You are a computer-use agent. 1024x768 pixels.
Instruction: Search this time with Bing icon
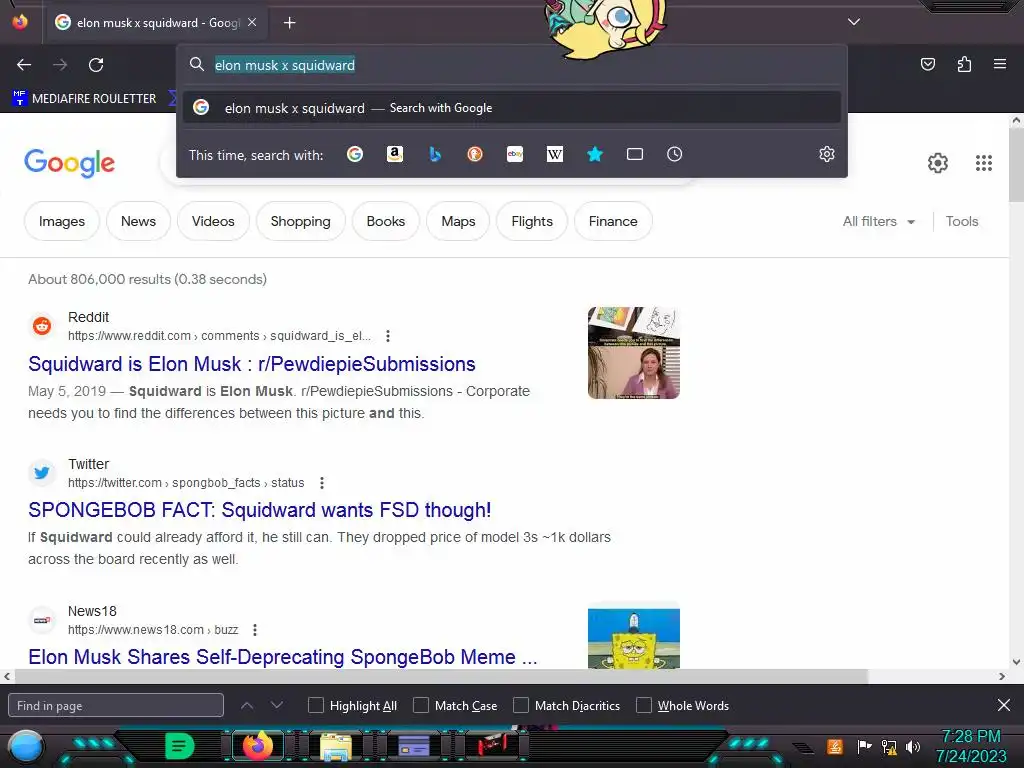pyautogui.click(x=435, y=154)
